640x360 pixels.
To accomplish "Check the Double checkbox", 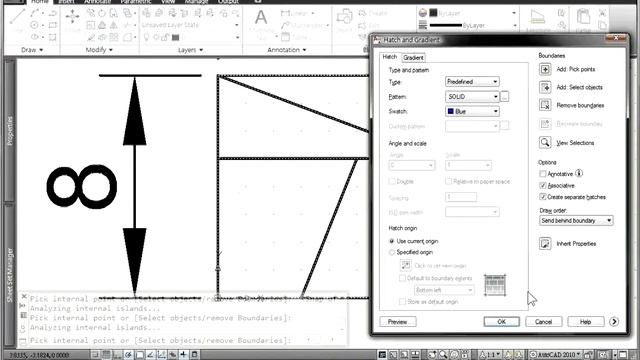I will [392, 181].
